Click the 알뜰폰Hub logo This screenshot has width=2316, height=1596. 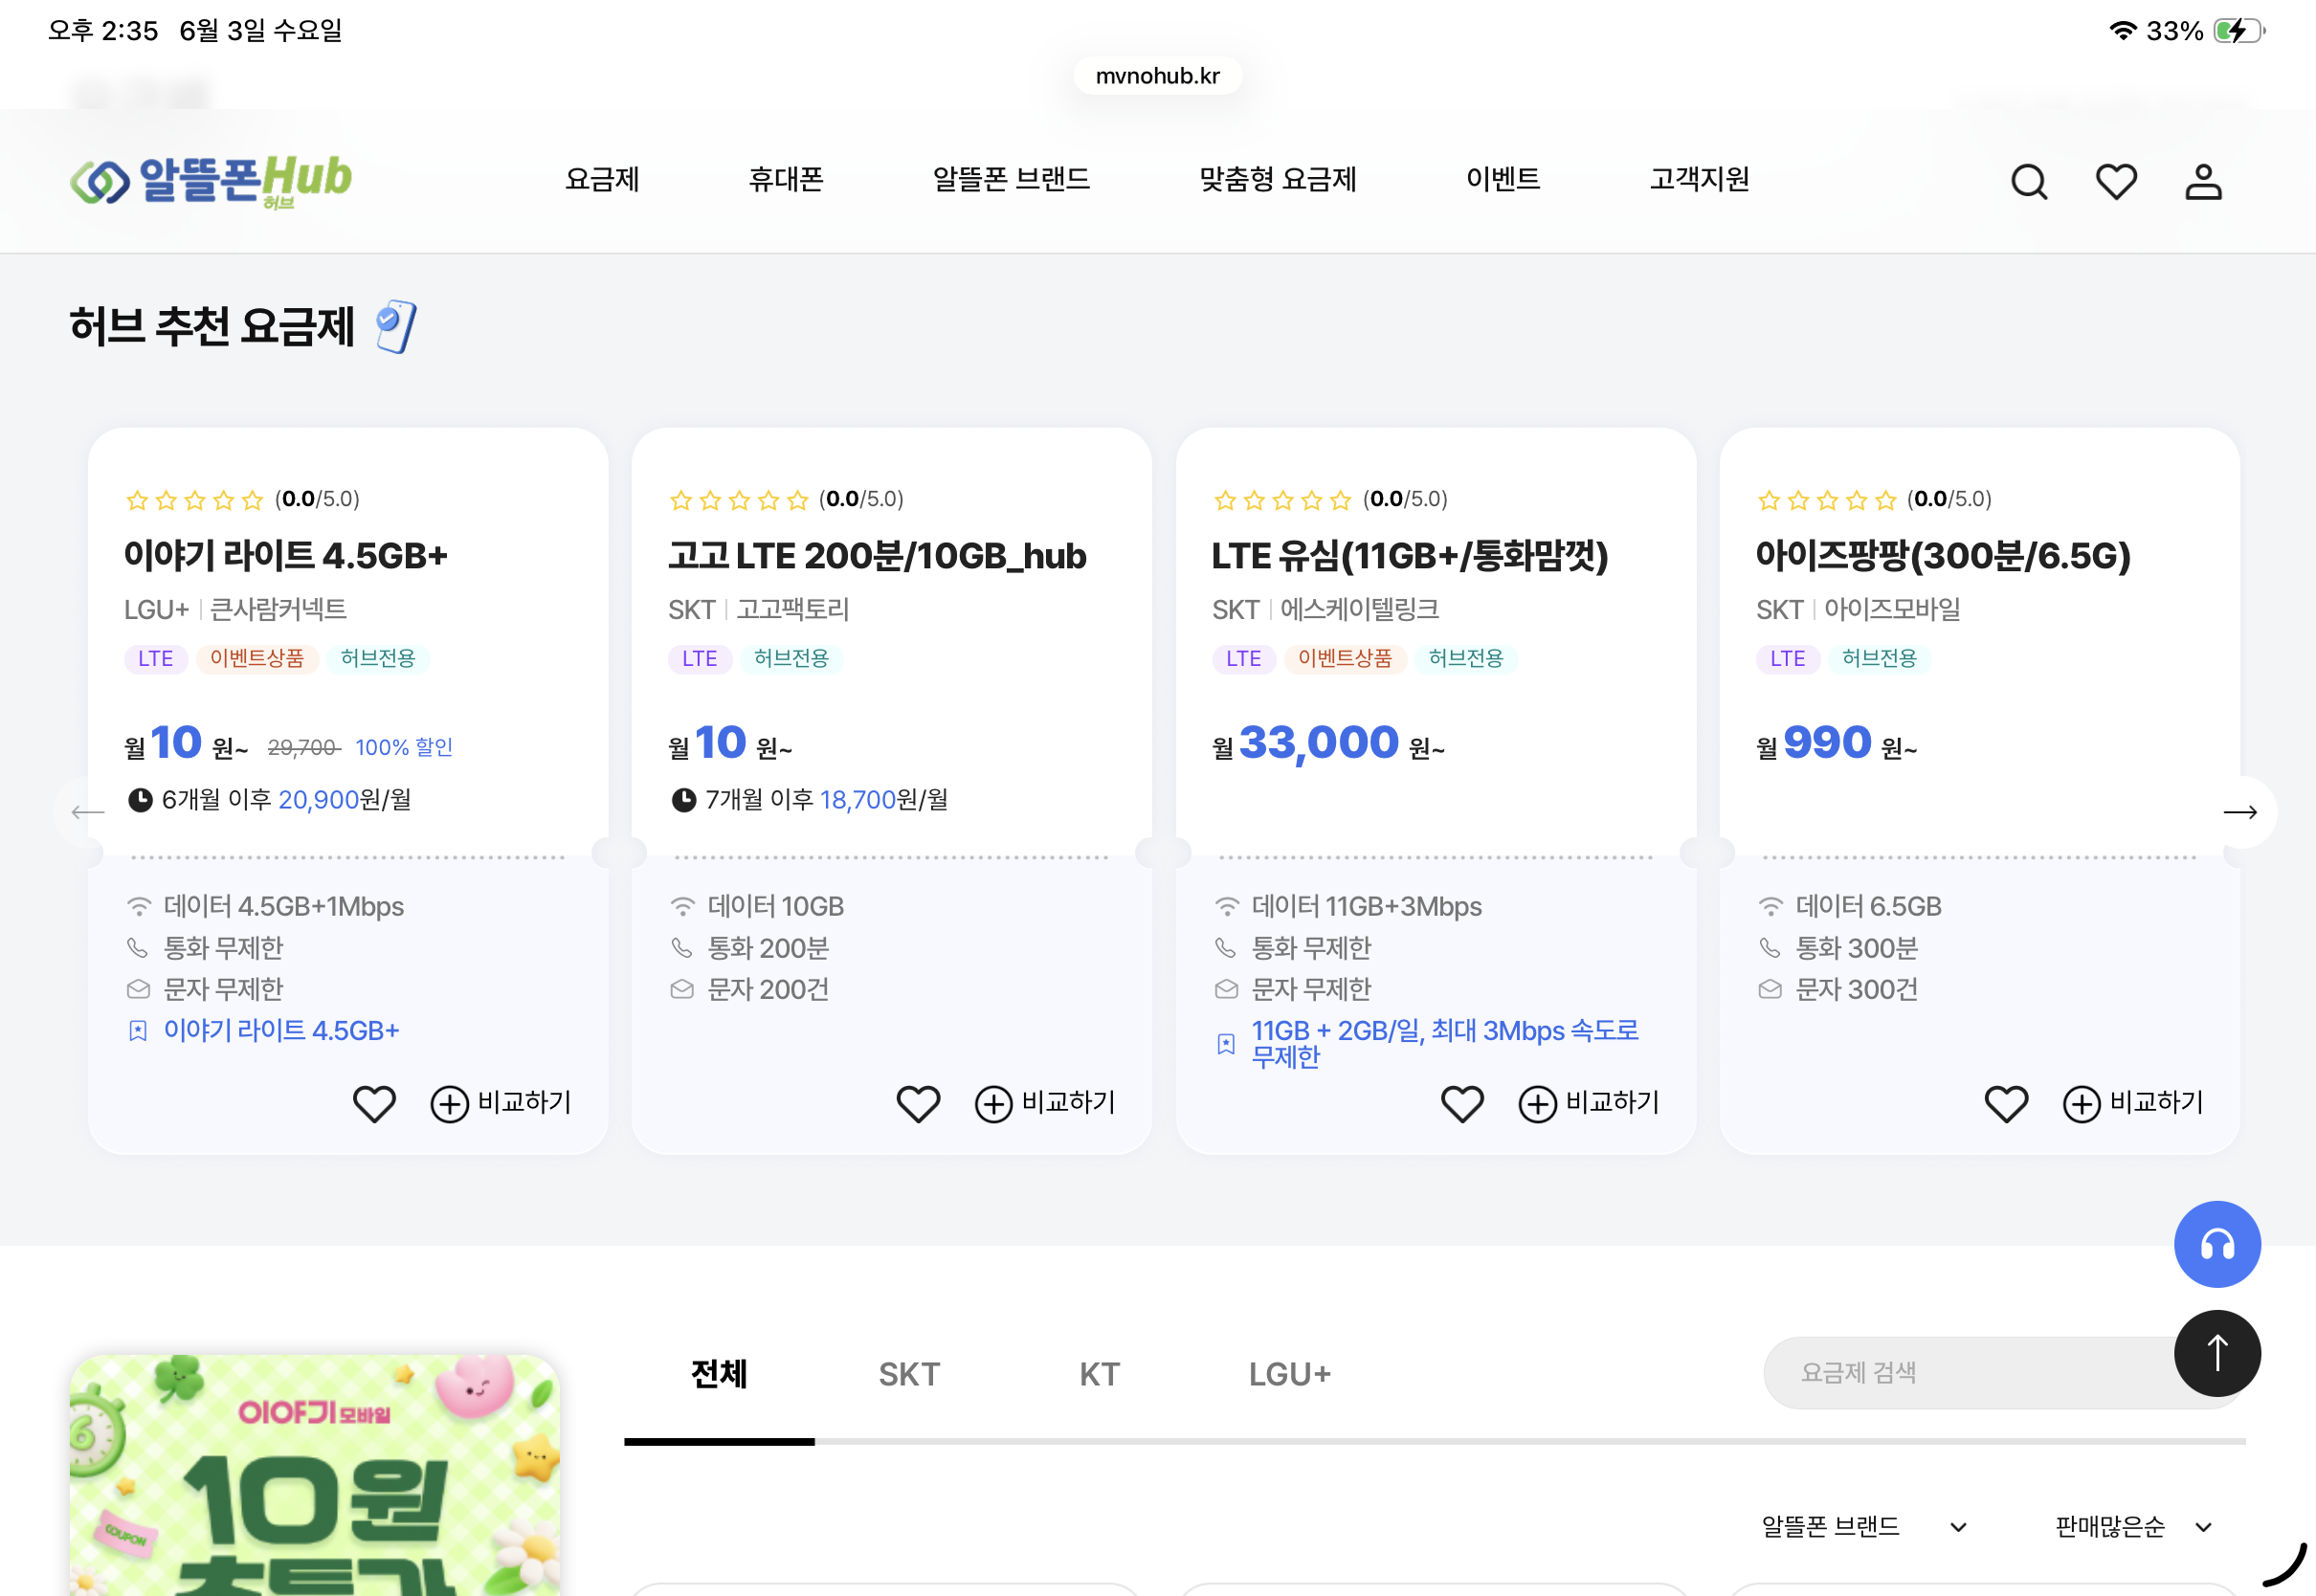click(x=211, y=181)
